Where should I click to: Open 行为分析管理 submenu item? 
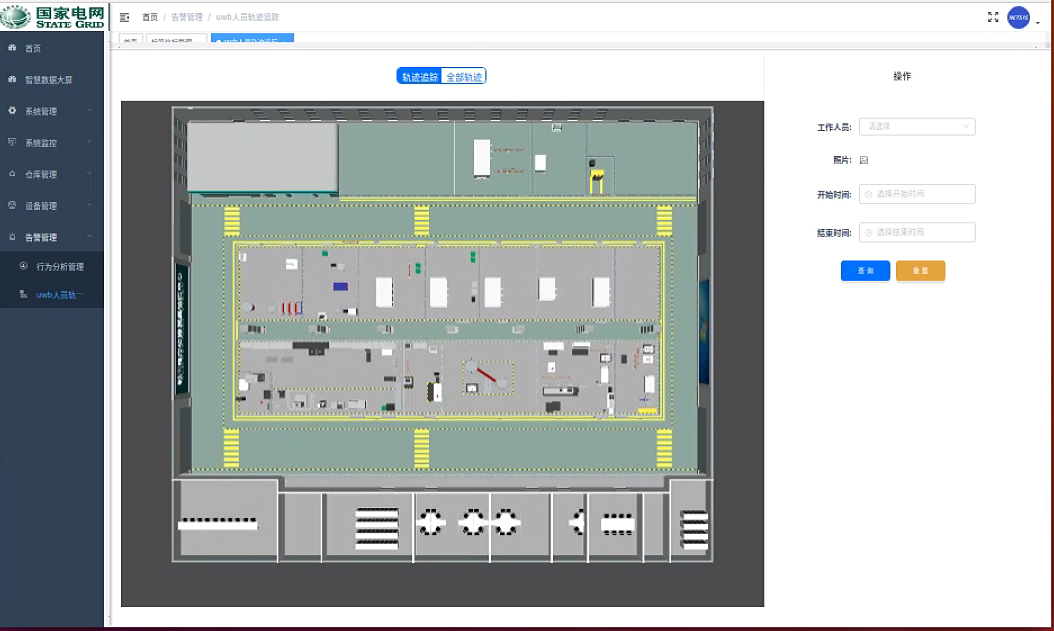click(60, 267)
